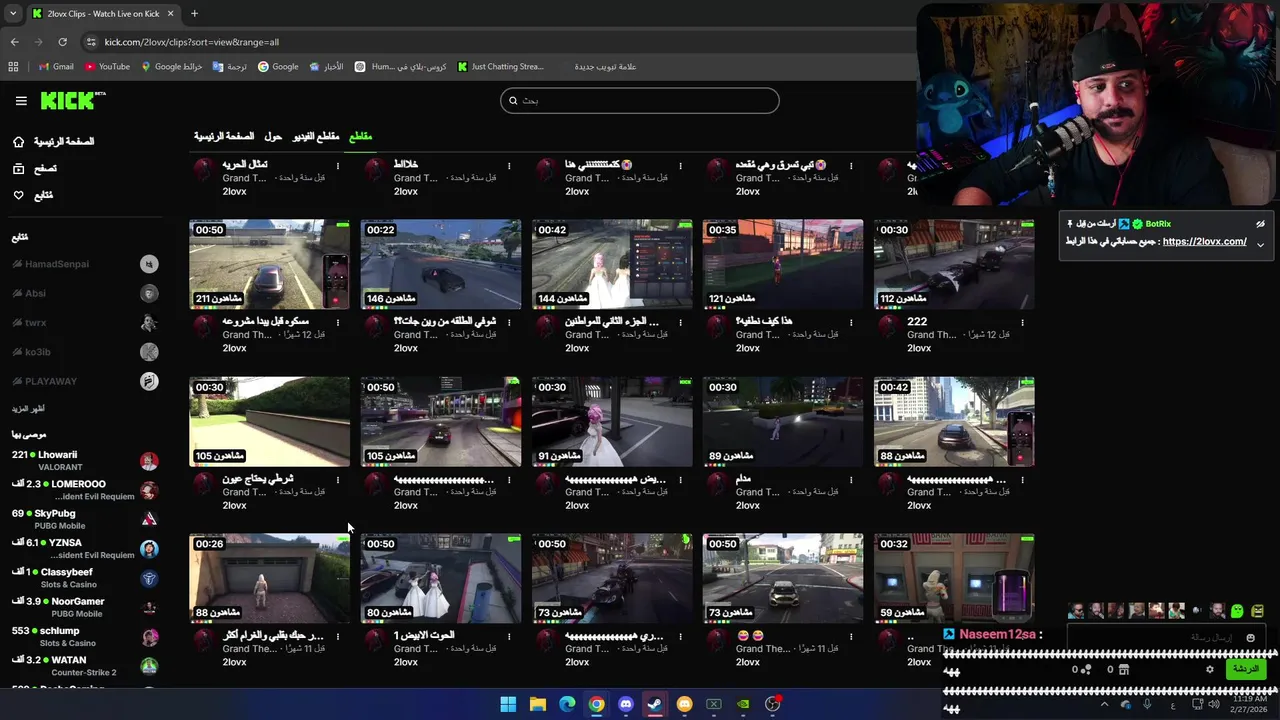Open options menu for clip مسكوه قبل يبدا مشروعه

click(x=338, y=322)
